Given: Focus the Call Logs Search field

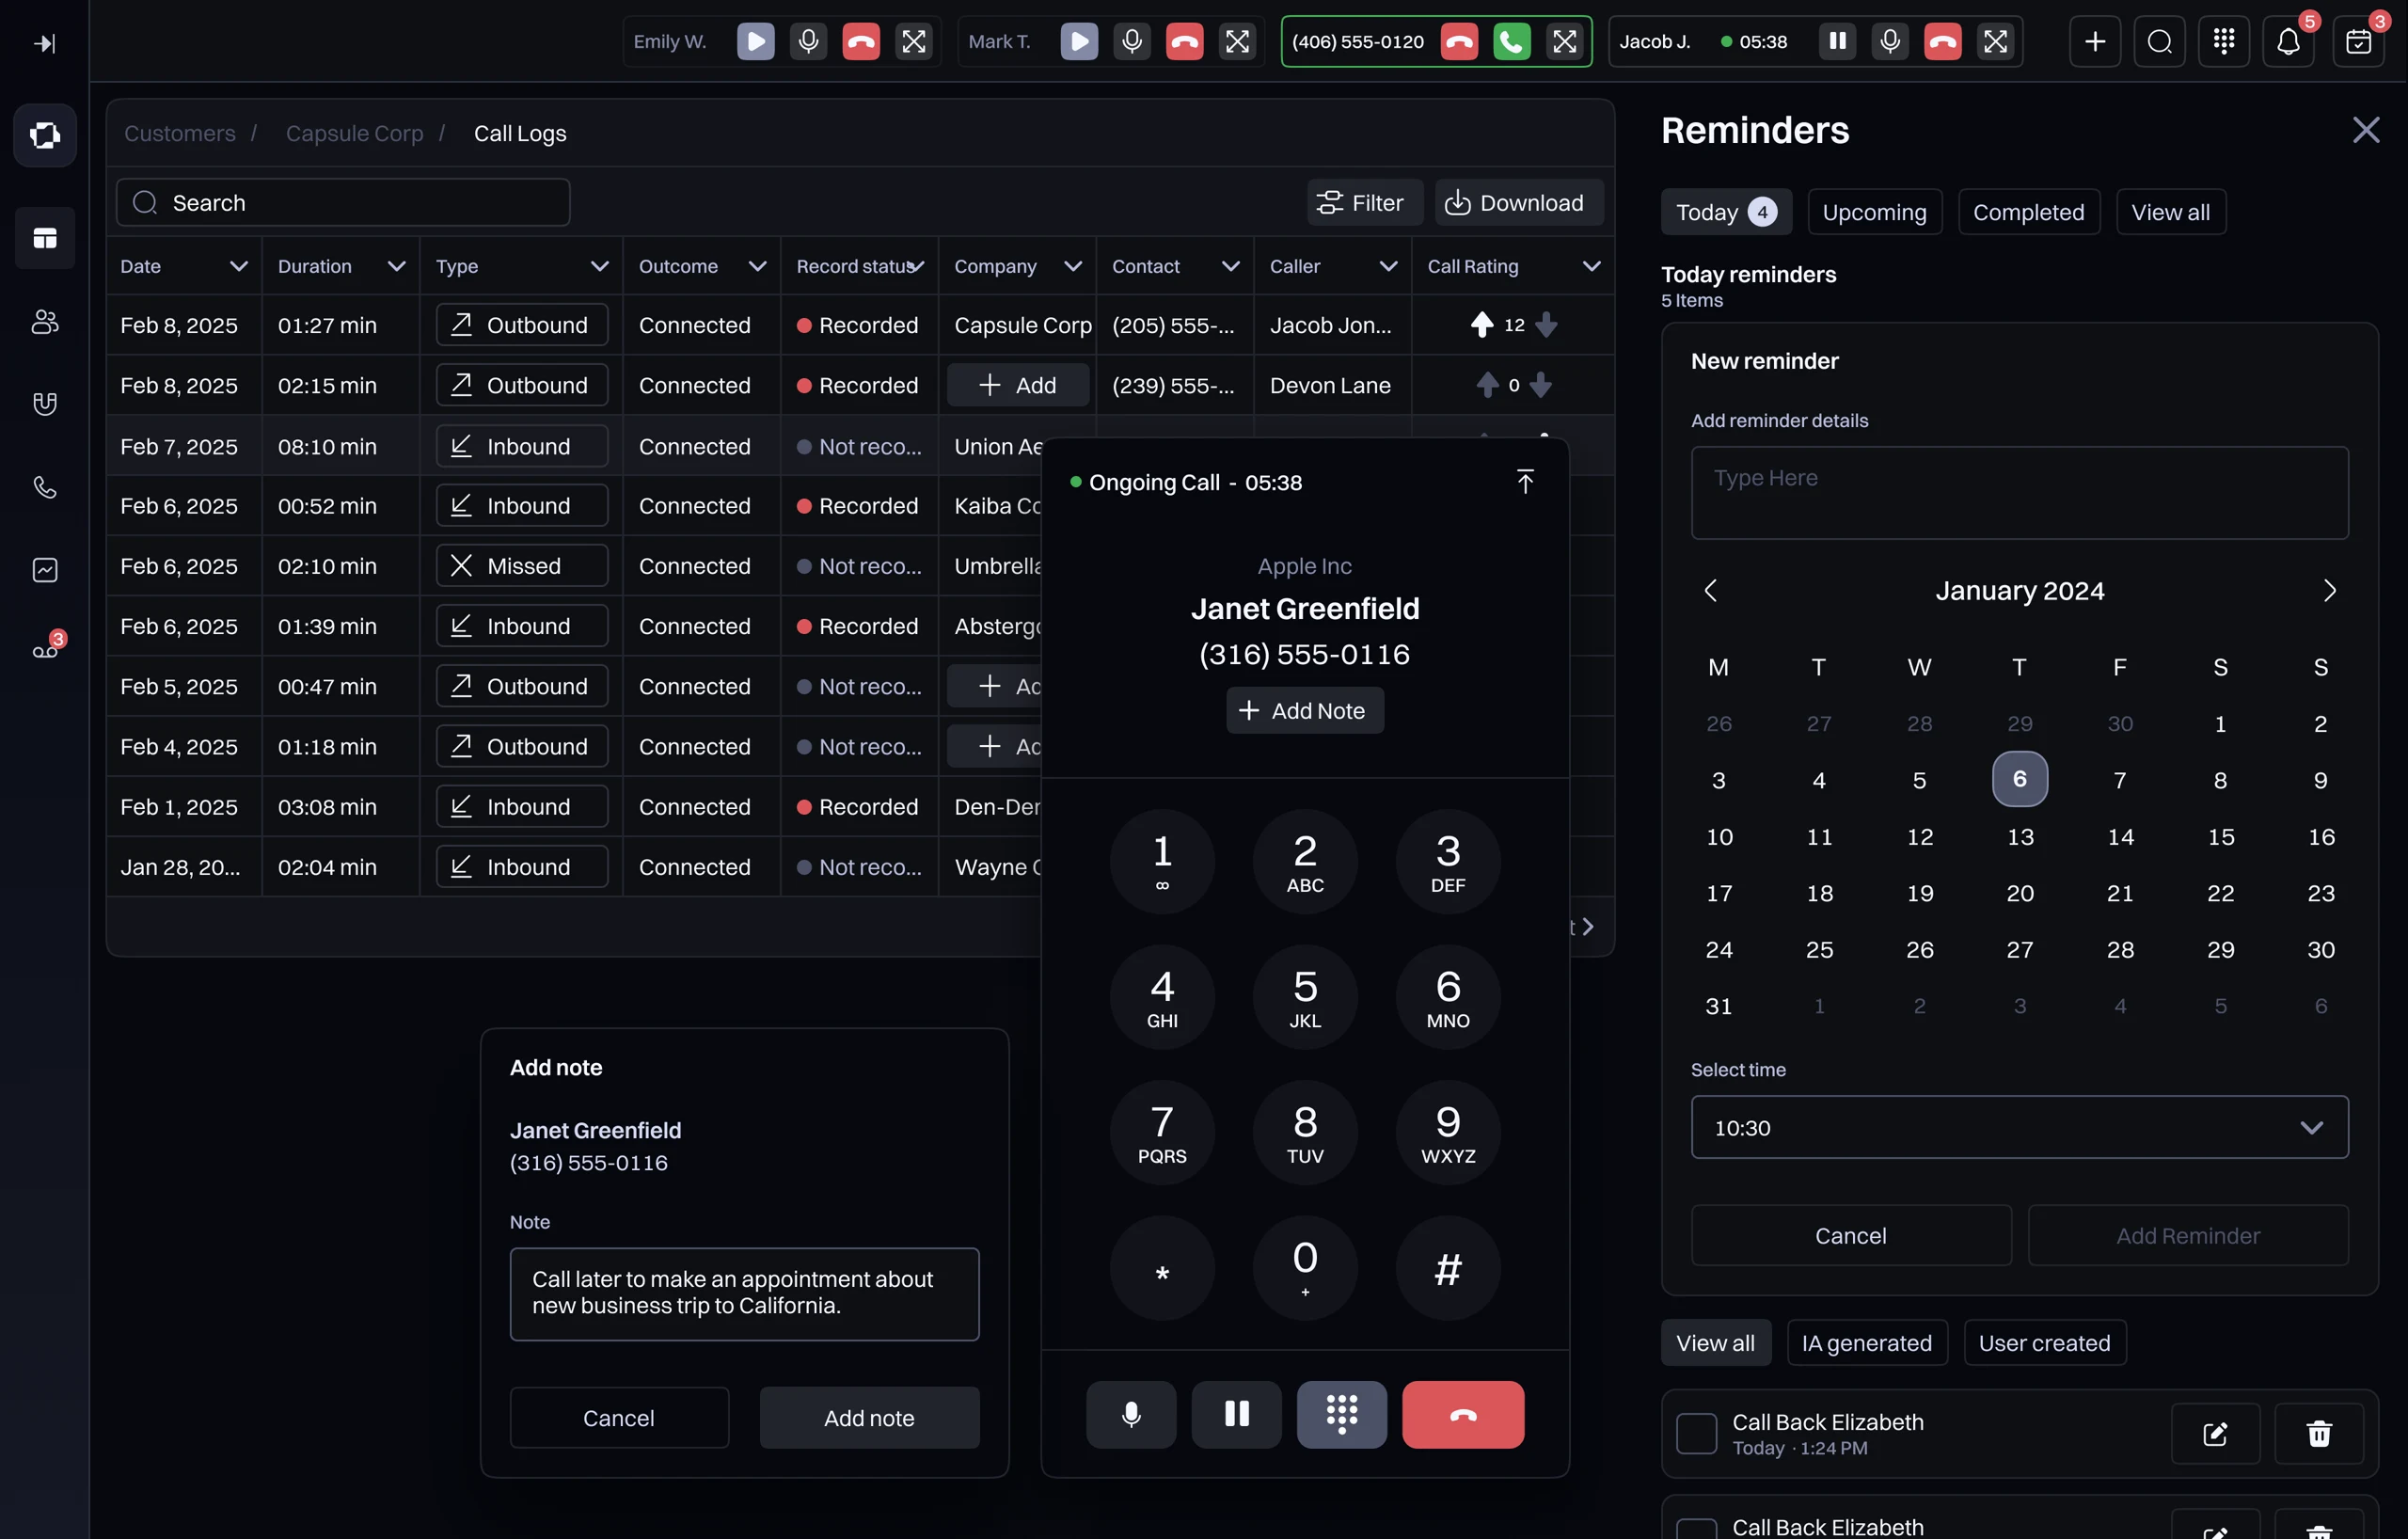Looking at the screenshot, I should 343,203.
